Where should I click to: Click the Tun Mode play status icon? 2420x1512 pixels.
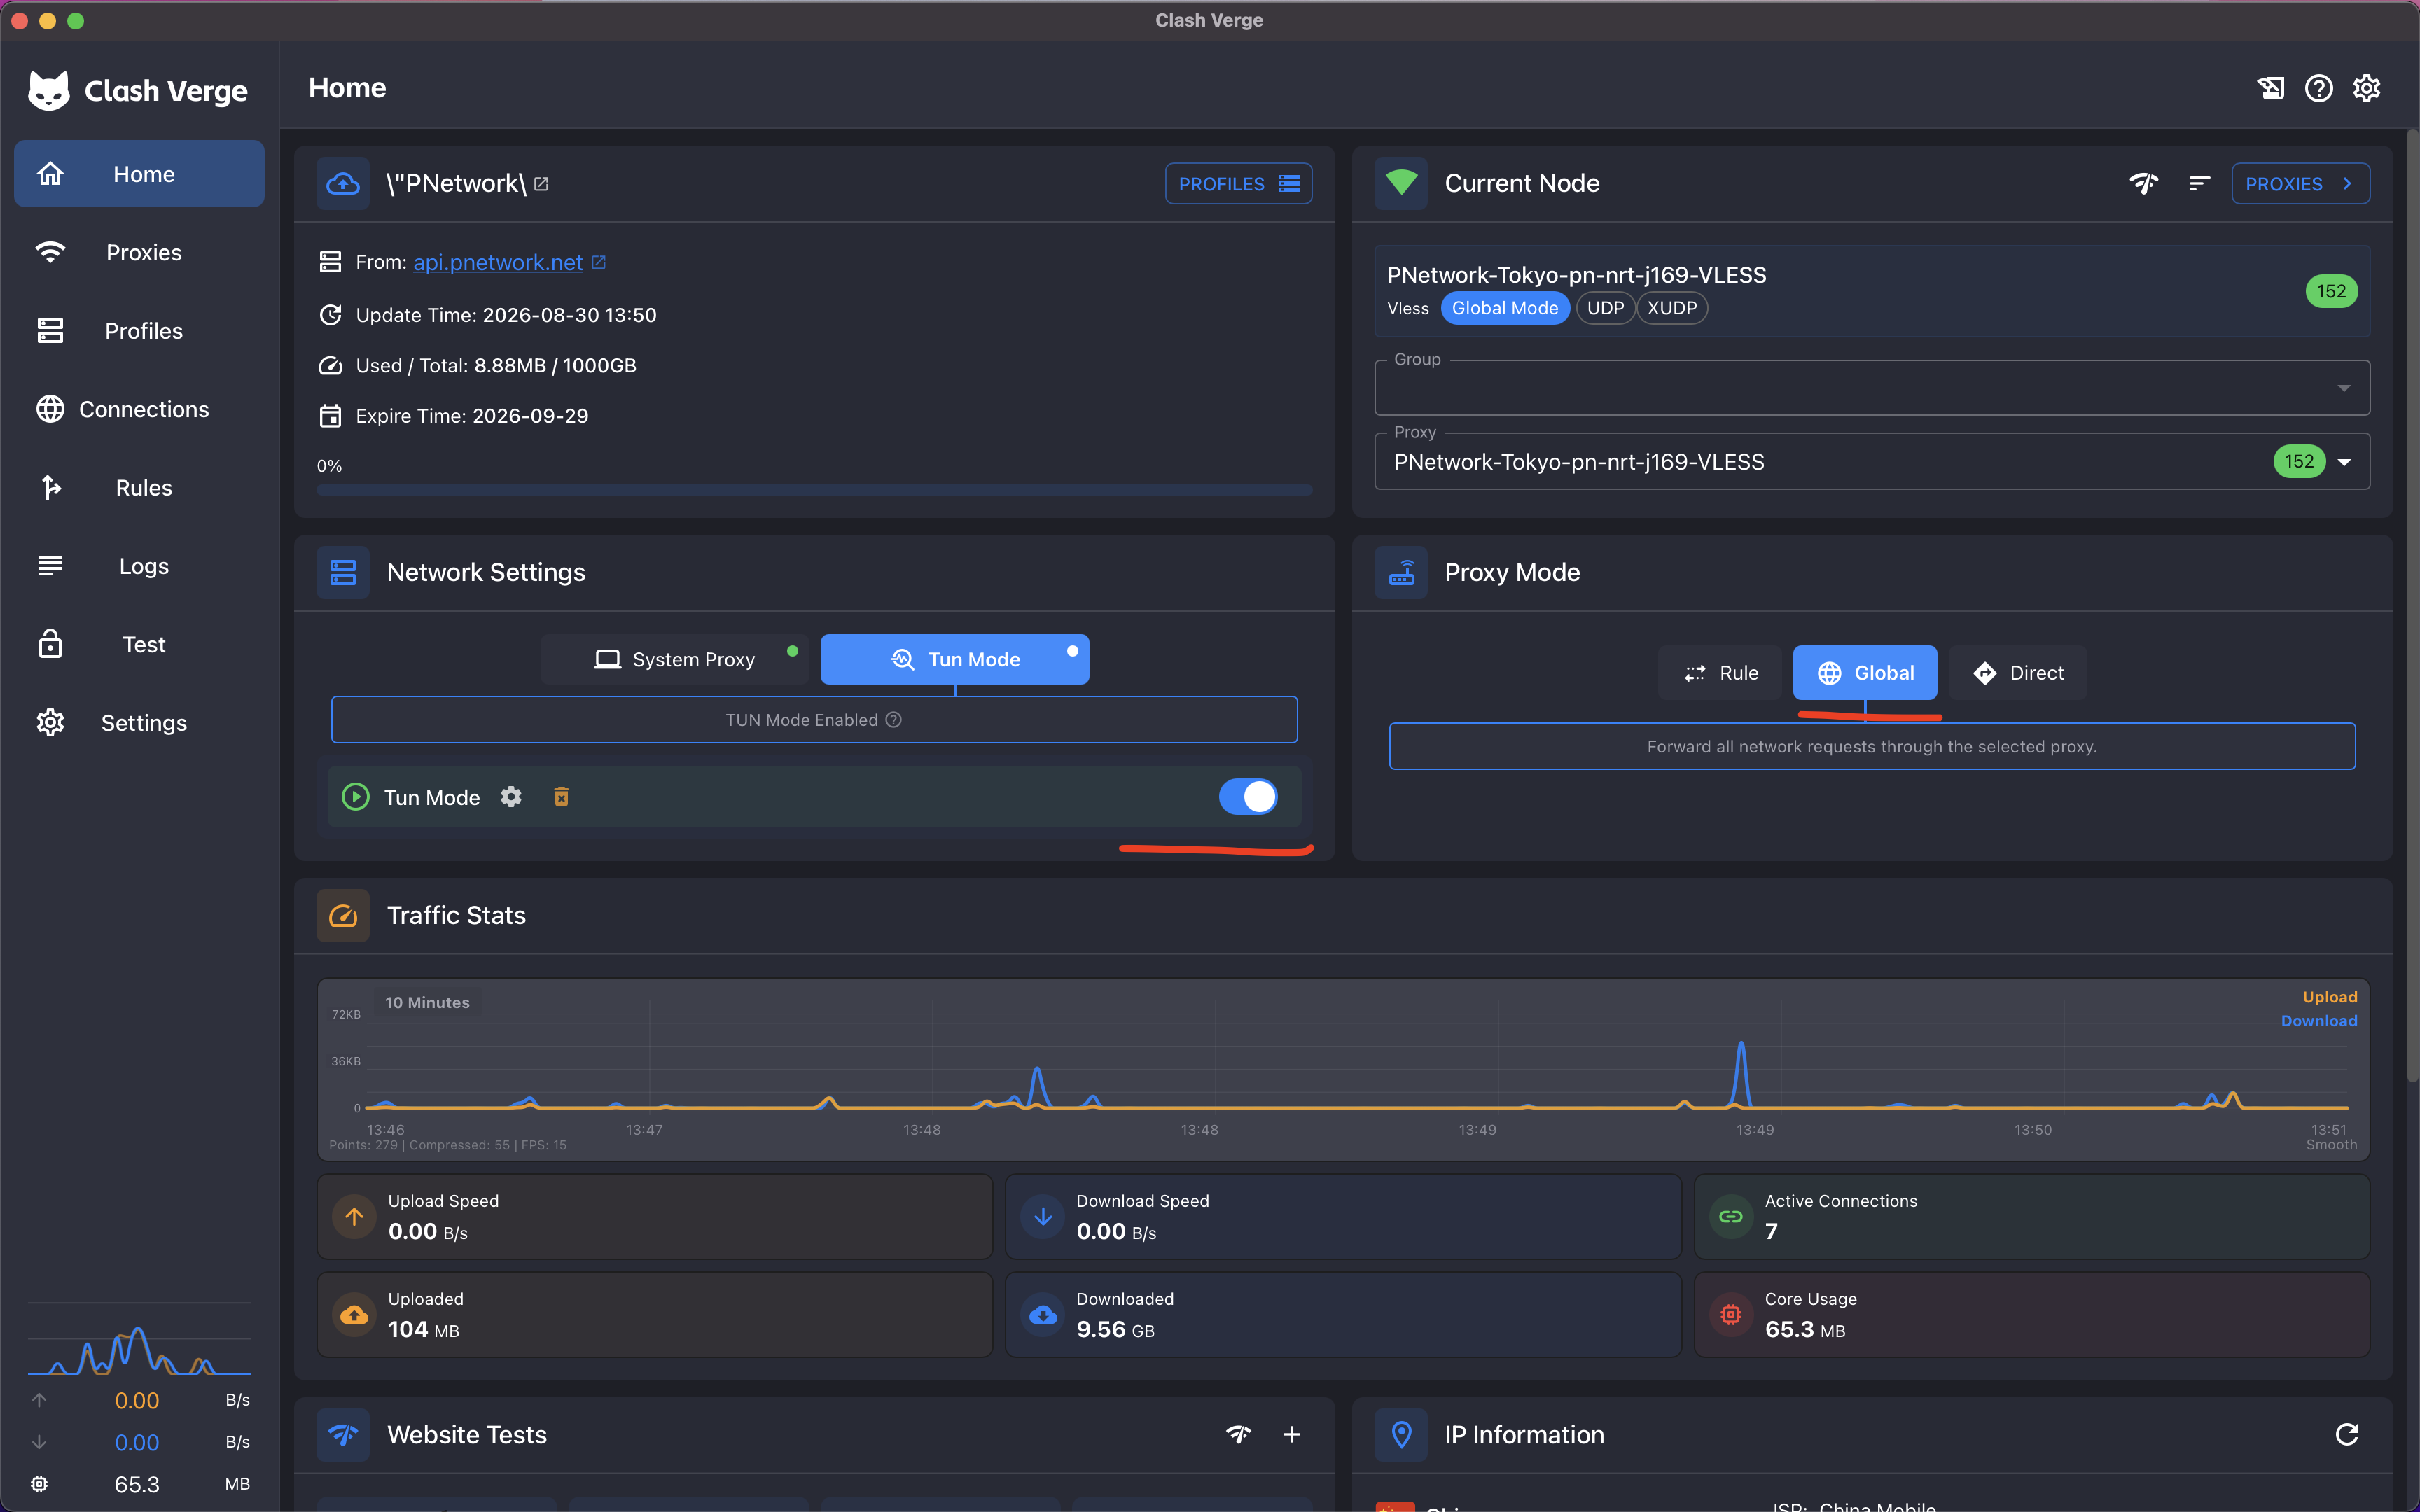coord(355,797)
